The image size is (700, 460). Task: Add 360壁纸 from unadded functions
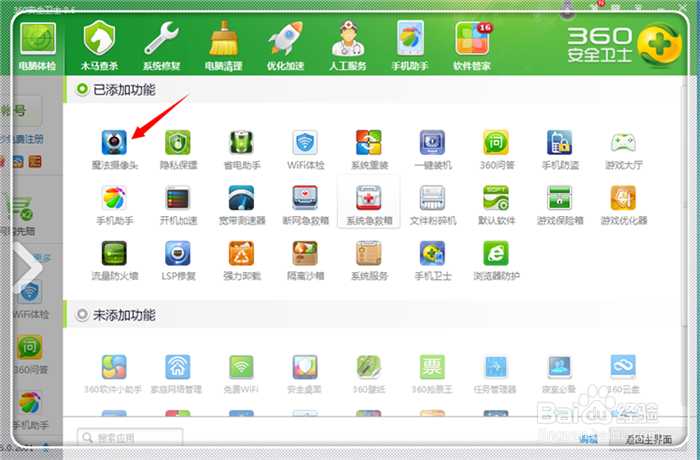click(368, 374)
